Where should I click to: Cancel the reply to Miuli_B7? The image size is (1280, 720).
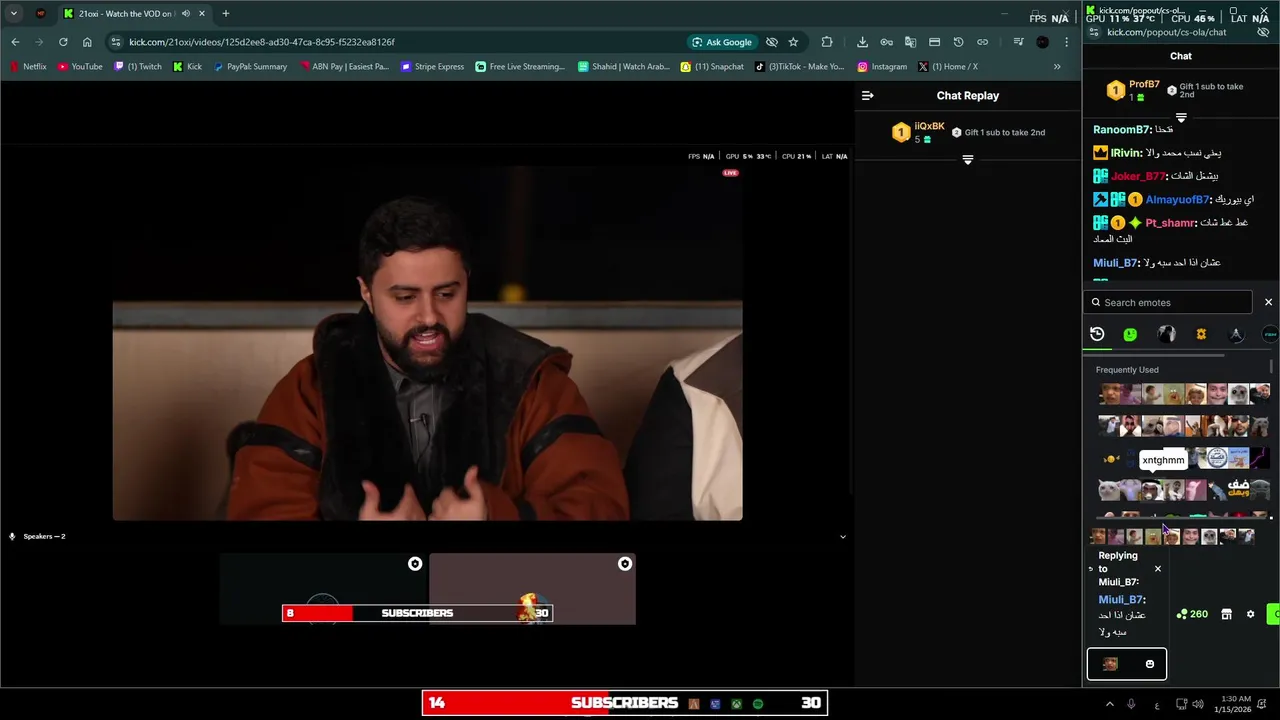(1158, 569)
